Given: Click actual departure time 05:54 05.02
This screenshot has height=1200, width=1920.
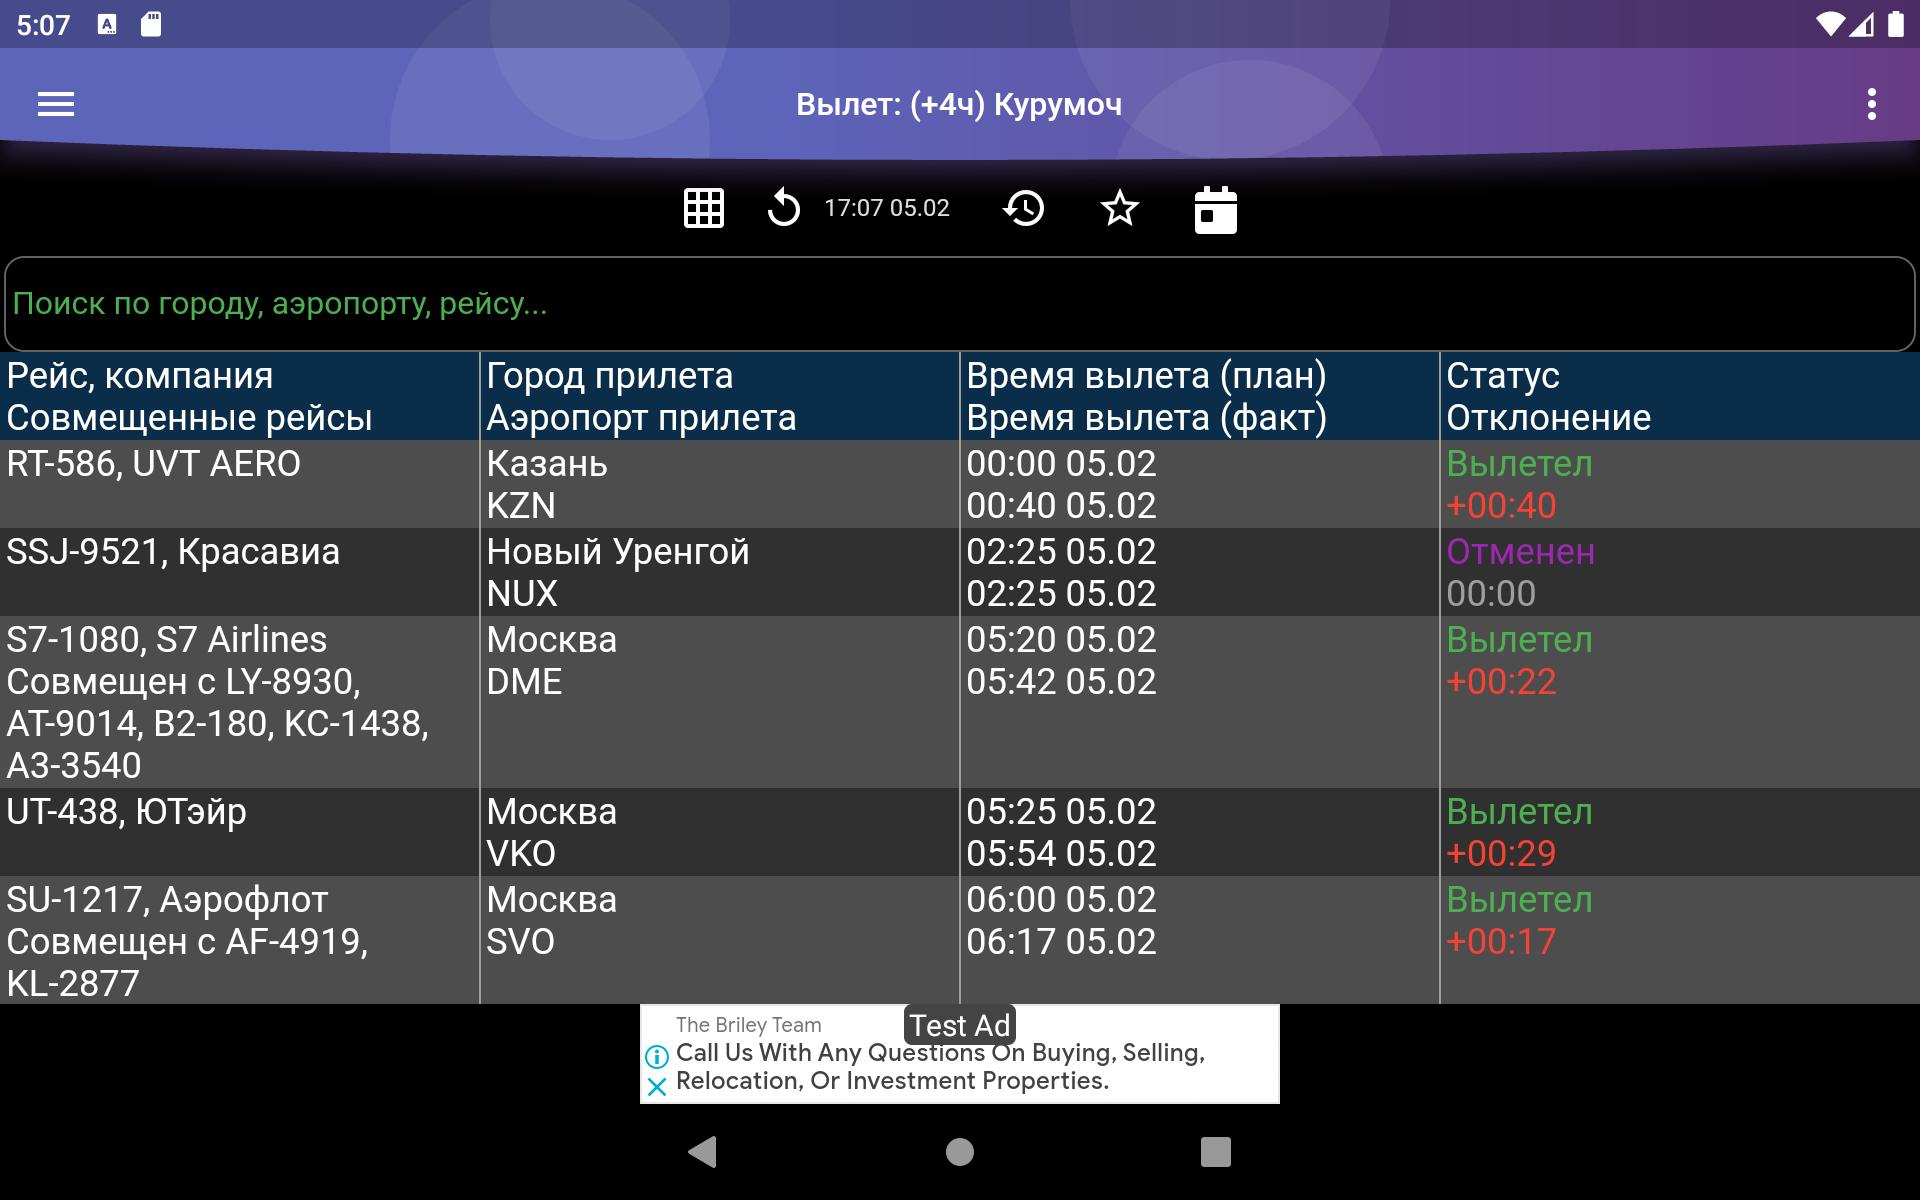Looking at the screenshot, I should [x=1061, y=854].
